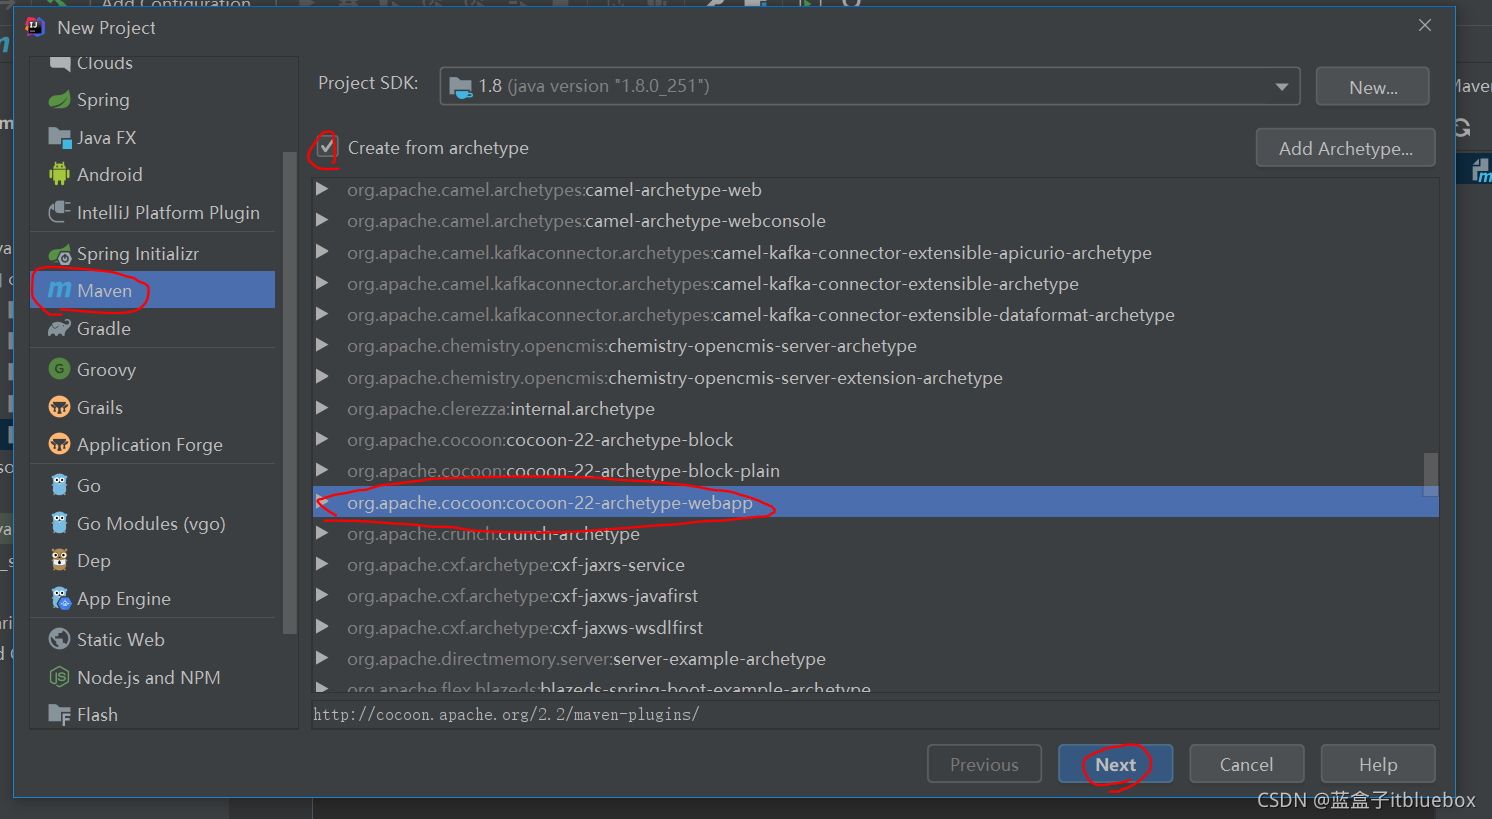Select Groovy project type

point(154,370)
